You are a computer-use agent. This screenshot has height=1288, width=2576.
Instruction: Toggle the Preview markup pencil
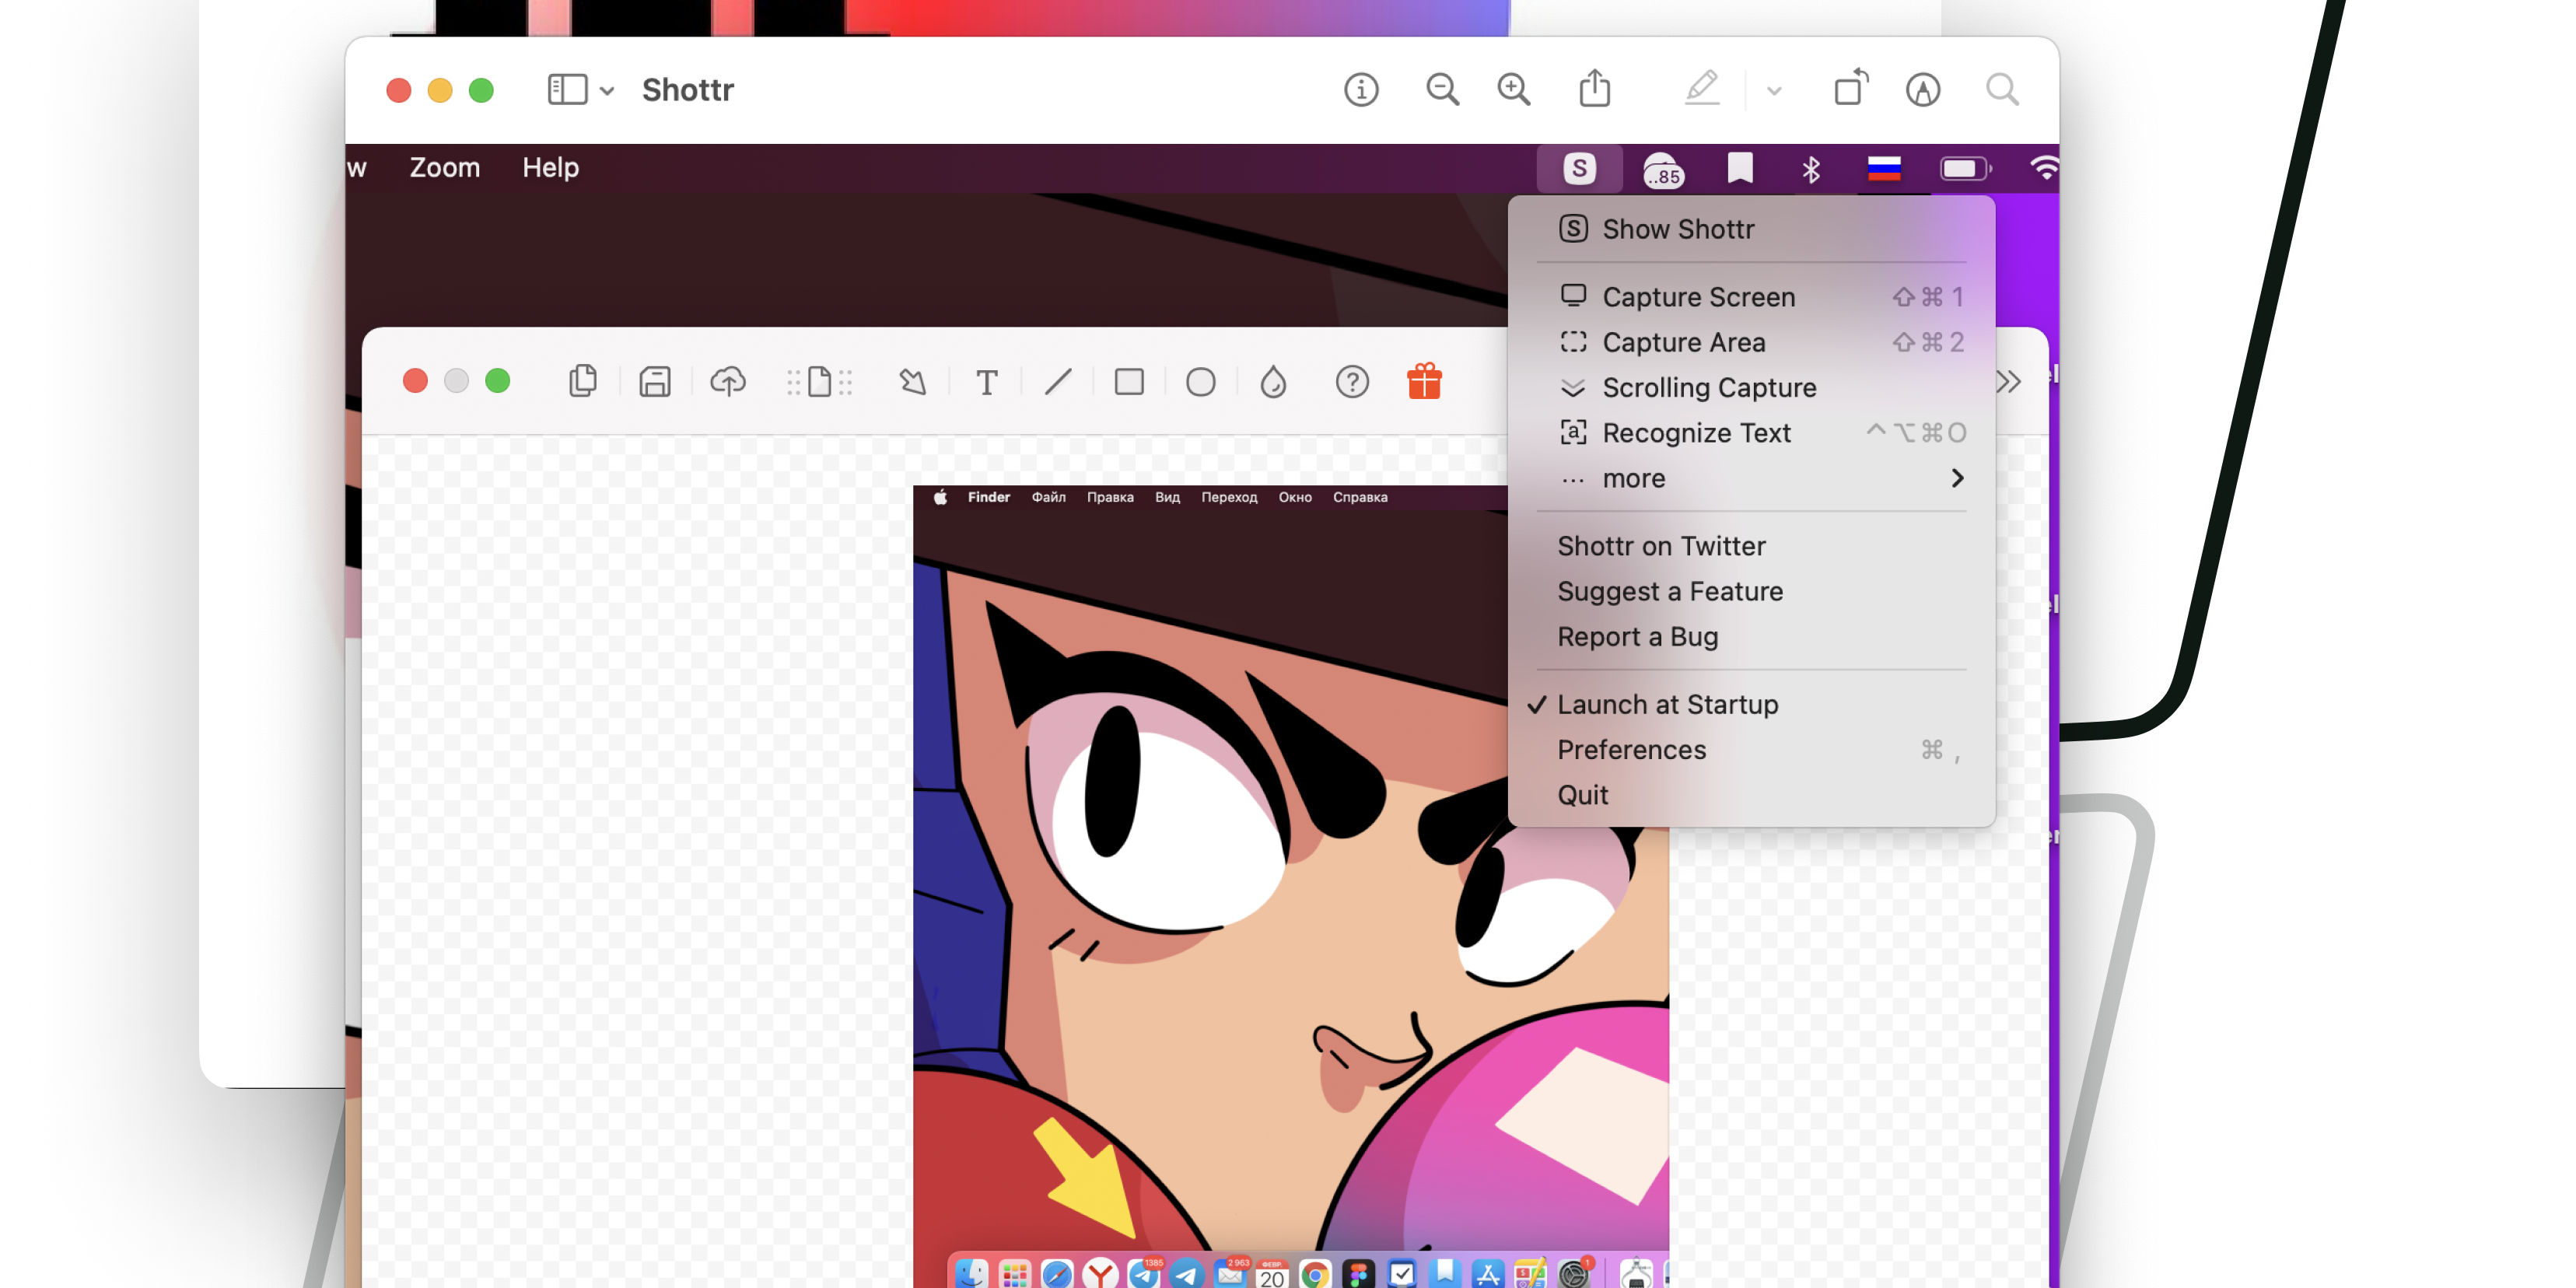tap(1701, 89)
